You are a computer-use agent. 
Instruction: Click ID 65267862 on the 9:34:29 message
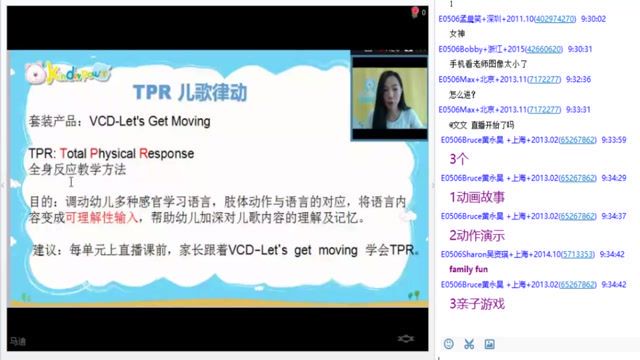click(577, 178)
